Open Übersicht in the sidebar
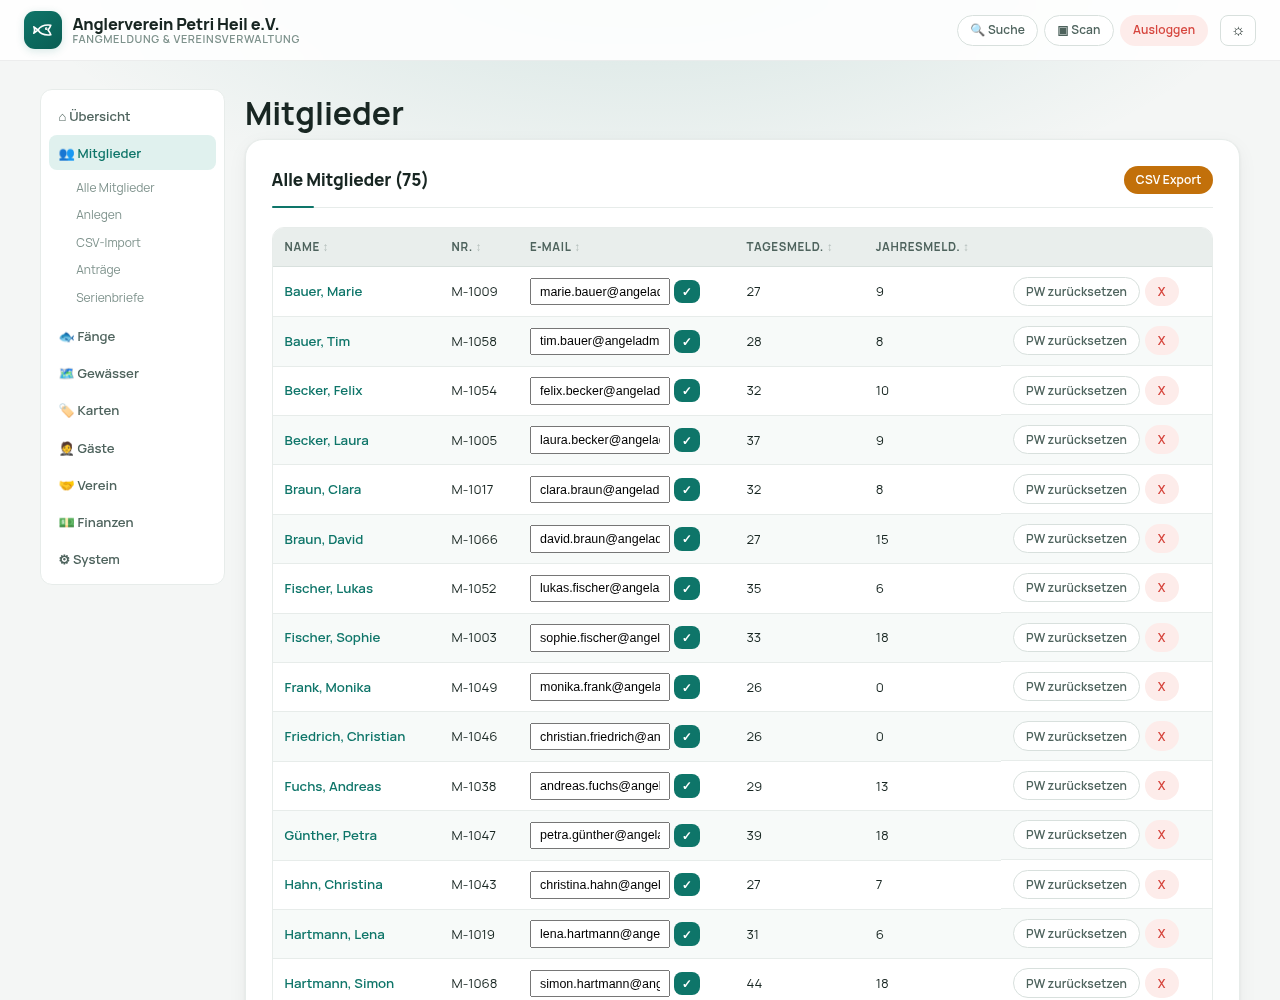Screen dimensions: 1280x1000 (132, 117)
